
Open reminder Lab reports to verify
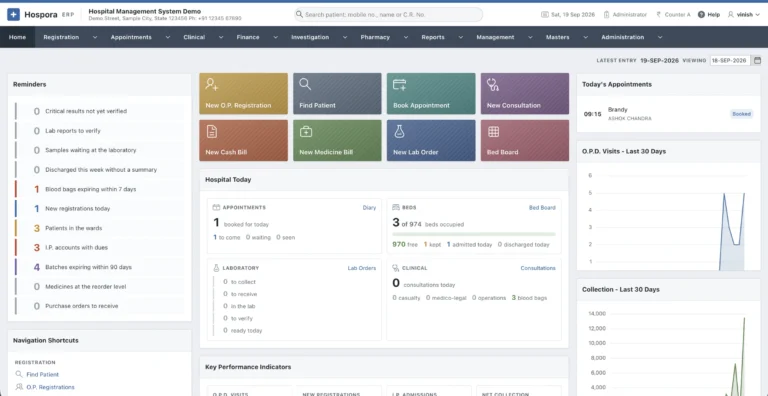pyautogui.click(x=100, y=131)
